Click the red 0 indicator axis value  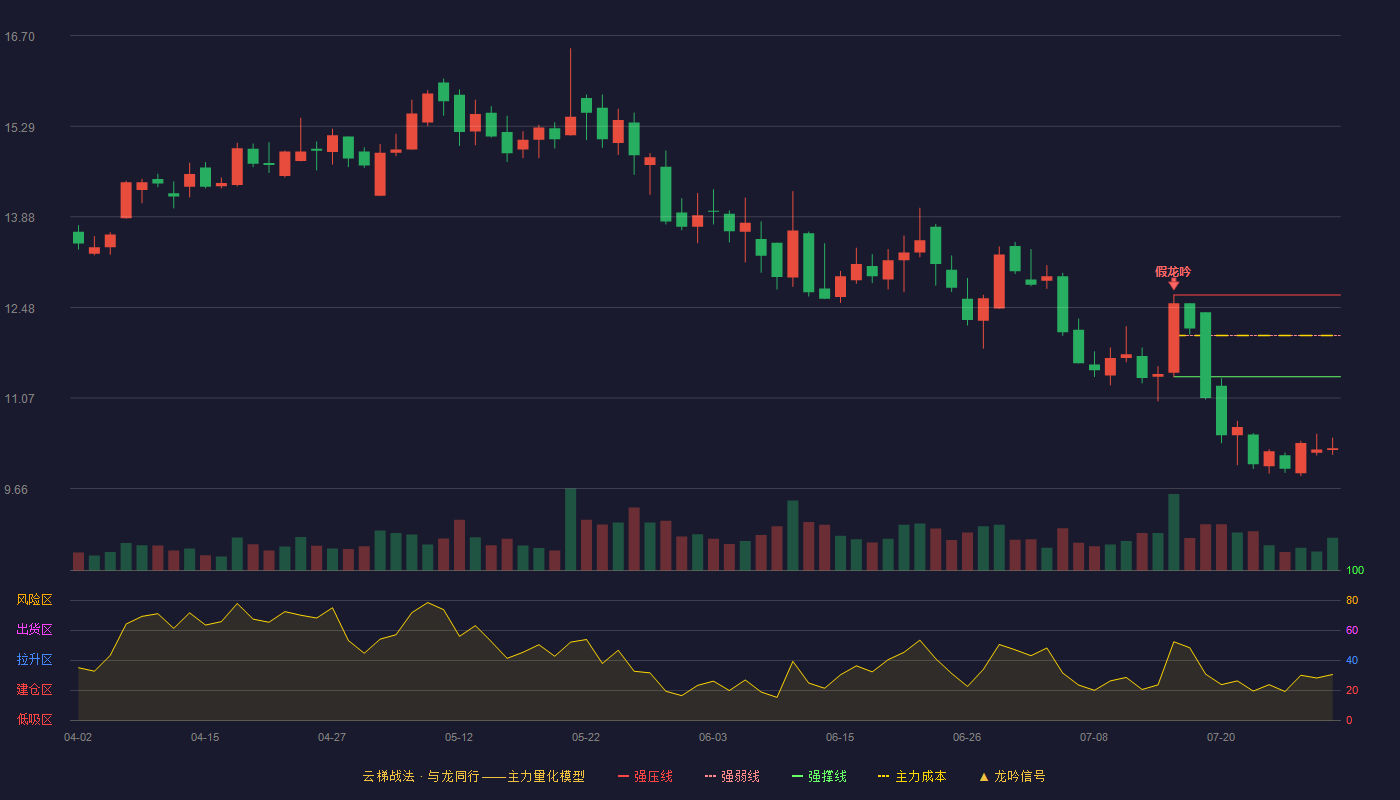[x=1349, y=720]
